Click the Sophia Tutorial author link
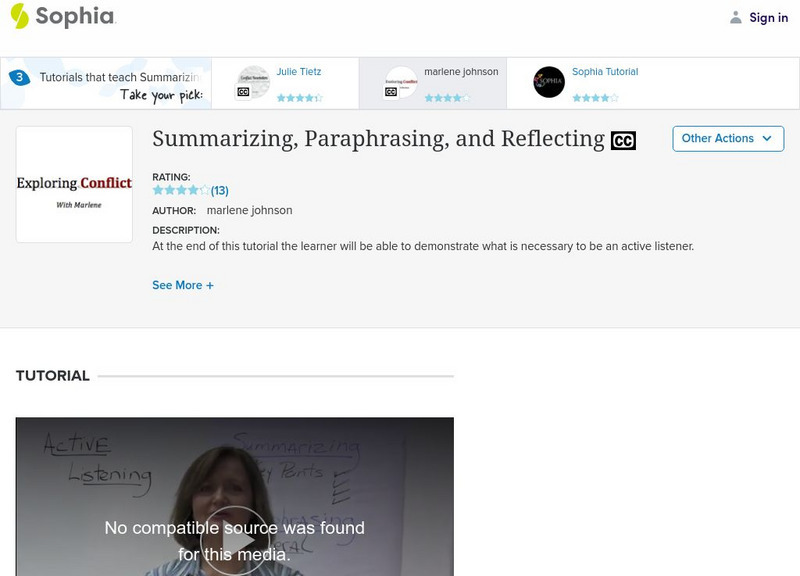 pyautogui.click(x=605, y=72)
